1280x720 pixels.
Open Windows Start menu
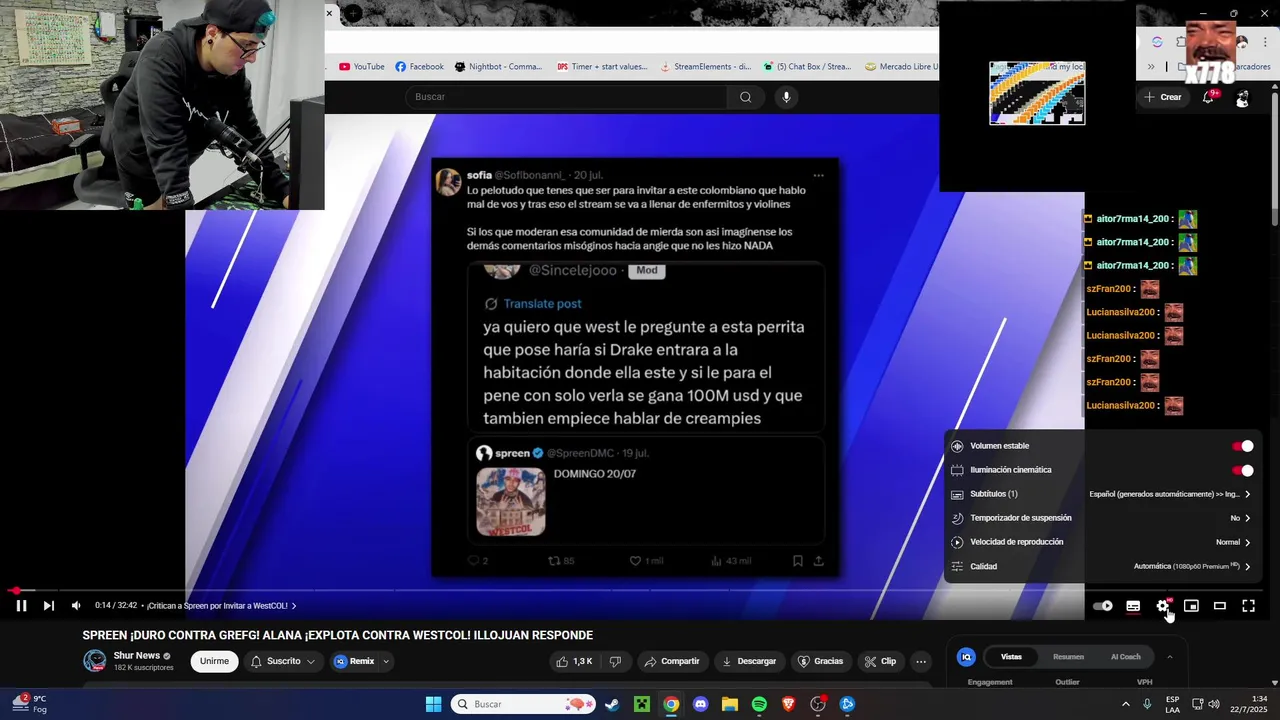tap(433, 704)
